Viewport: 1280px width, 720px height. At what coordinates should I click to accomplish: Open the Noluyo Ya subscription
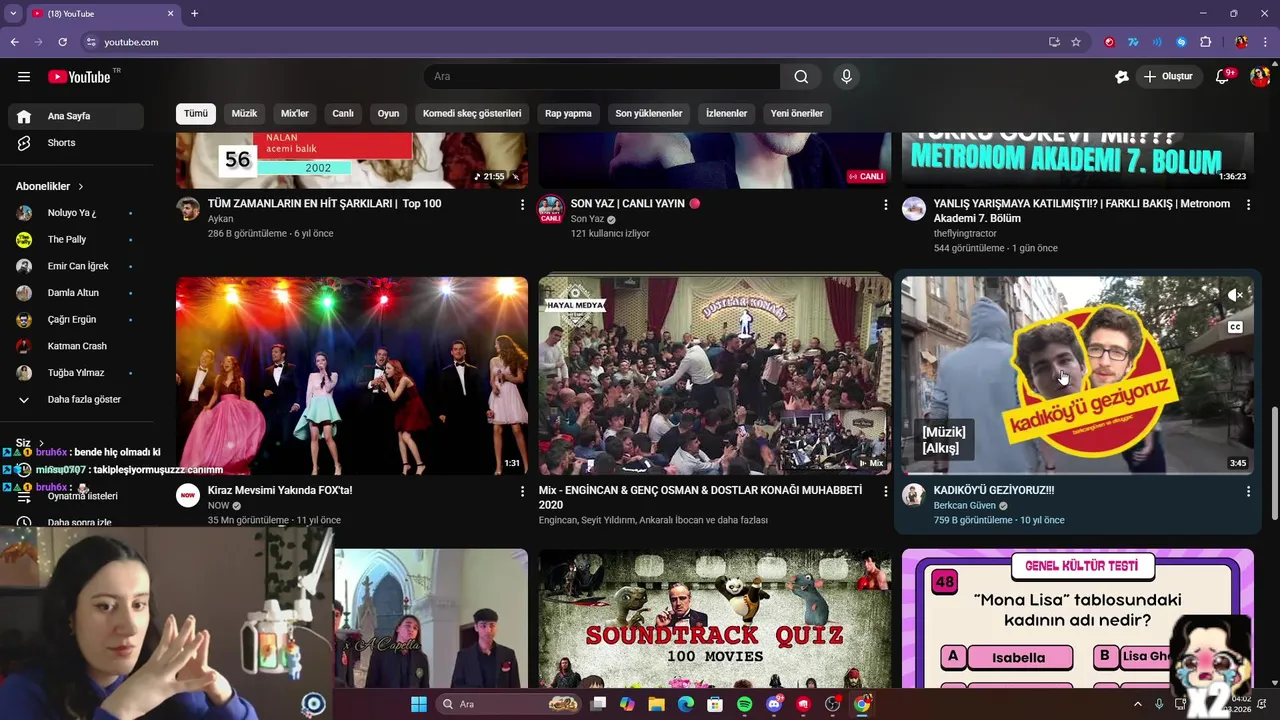(76, 213)
